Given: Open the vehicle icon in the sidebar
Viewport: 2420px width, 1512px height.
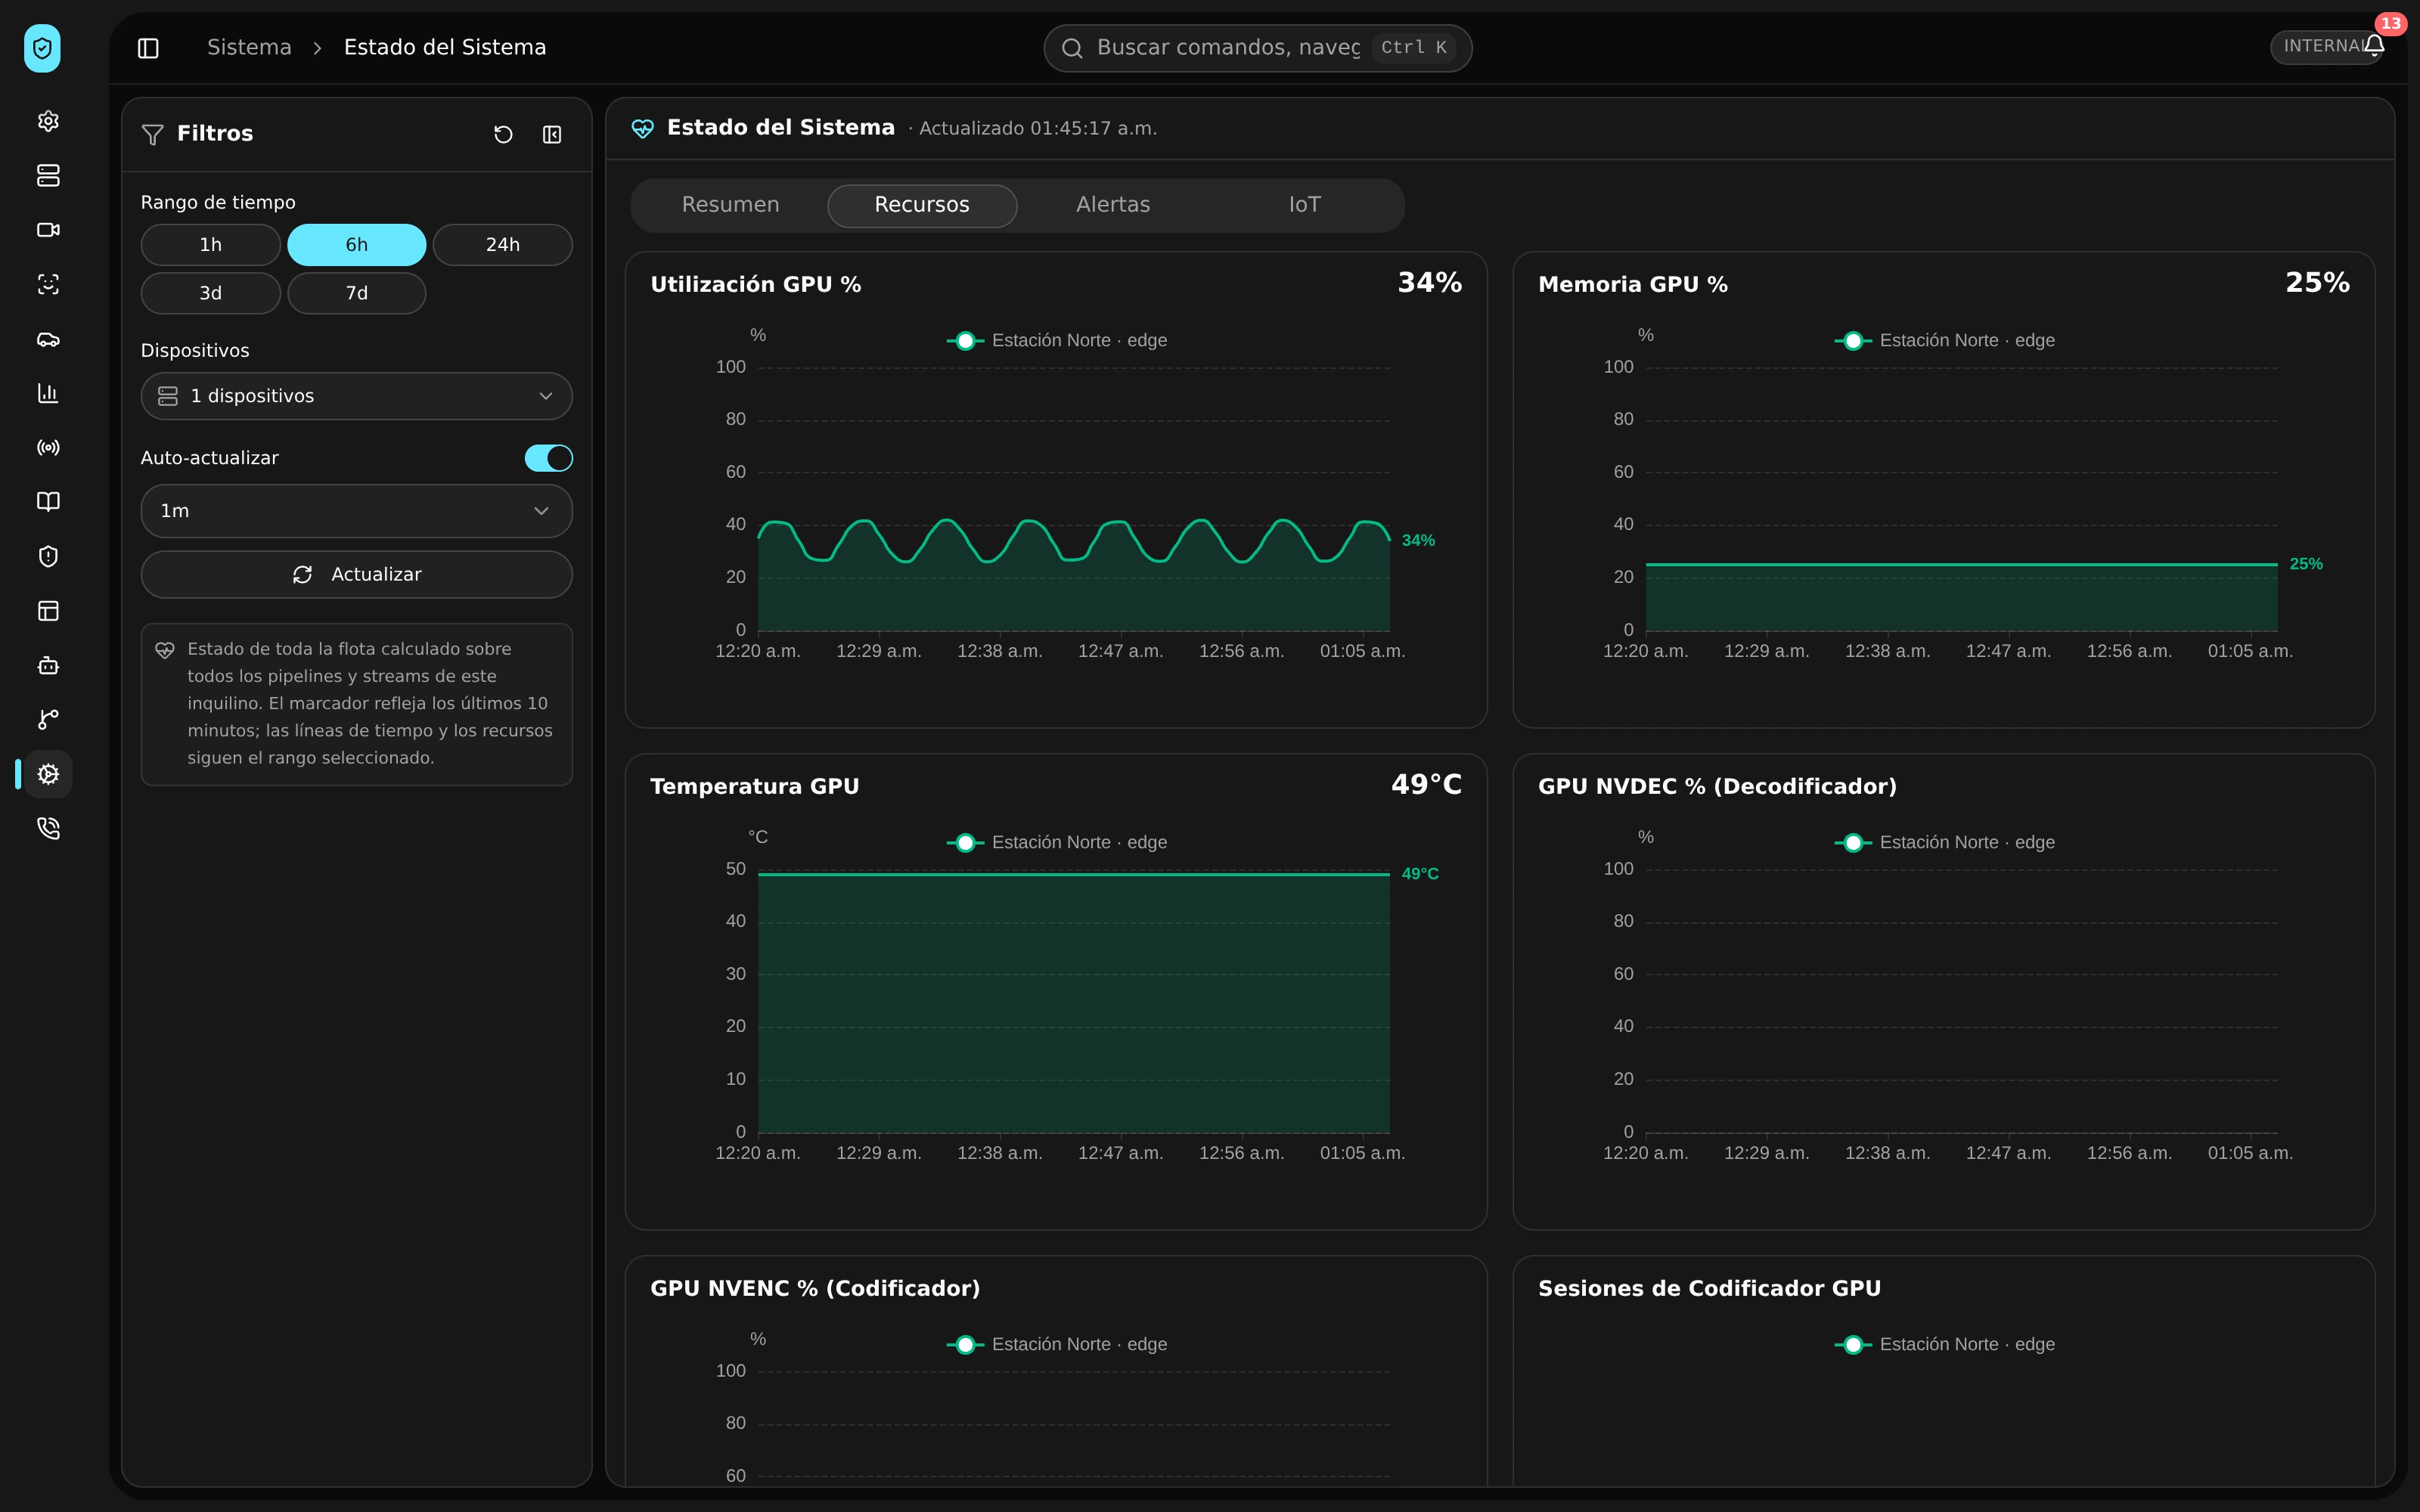Looking at the screenshot, I should (48, 339).
